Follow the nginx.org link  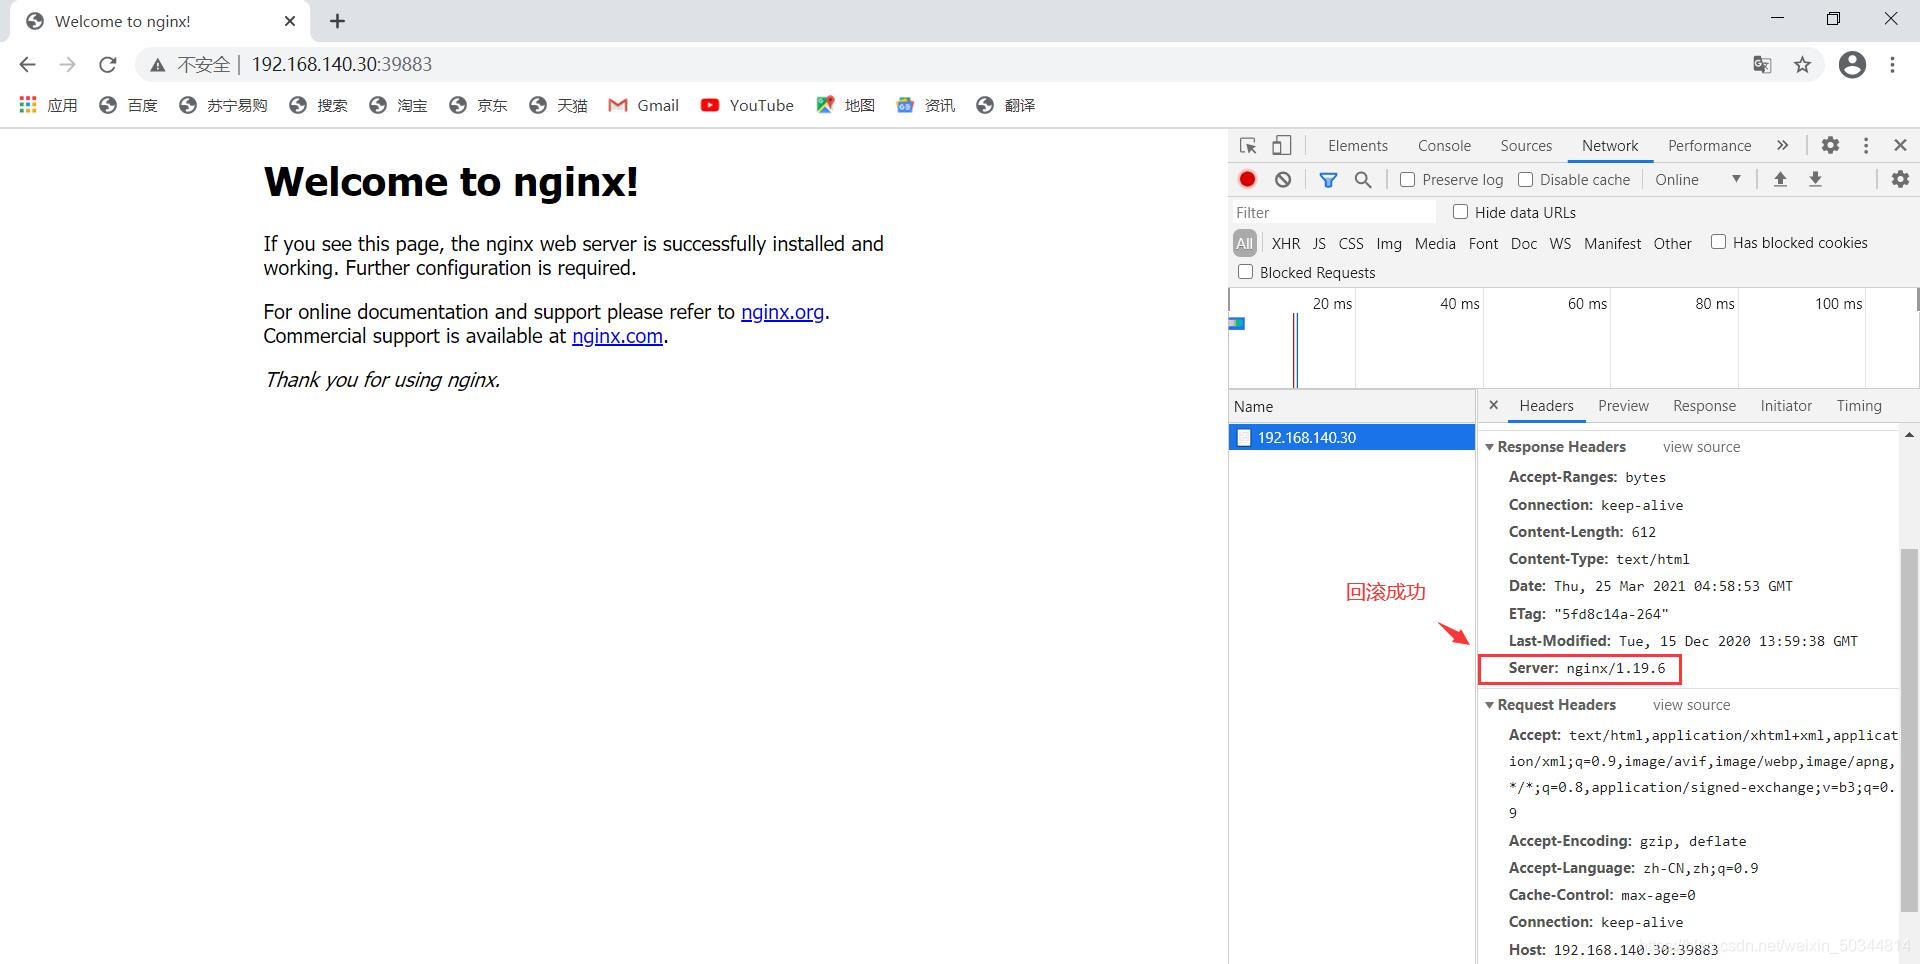tap(782, 312)
